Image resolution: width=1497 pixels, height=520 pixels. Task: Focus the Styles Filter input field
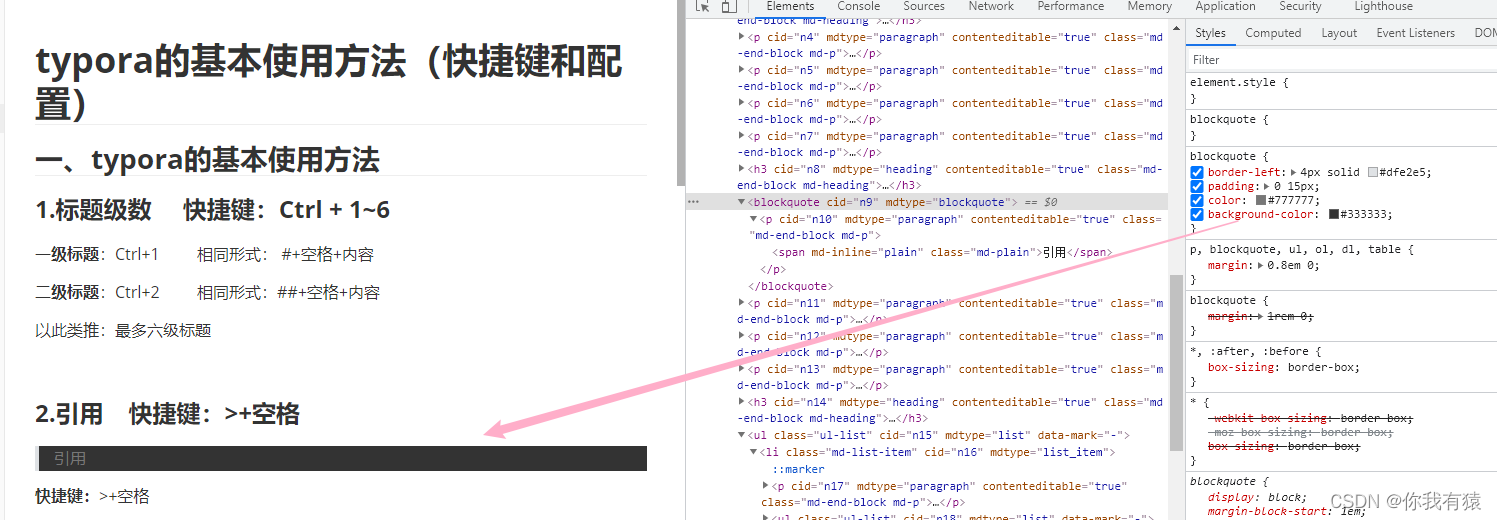point(1340,60)
